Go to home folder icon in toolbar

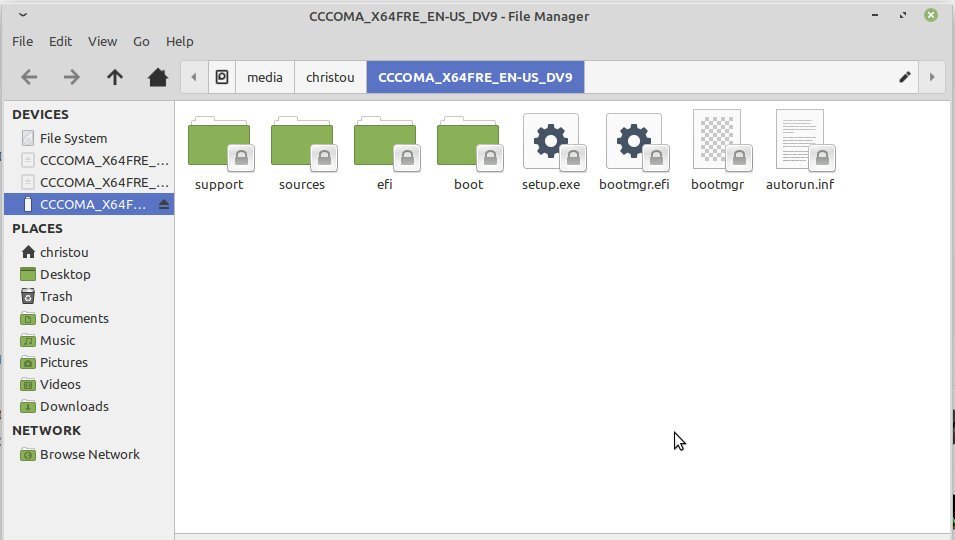tap(158, 77)
